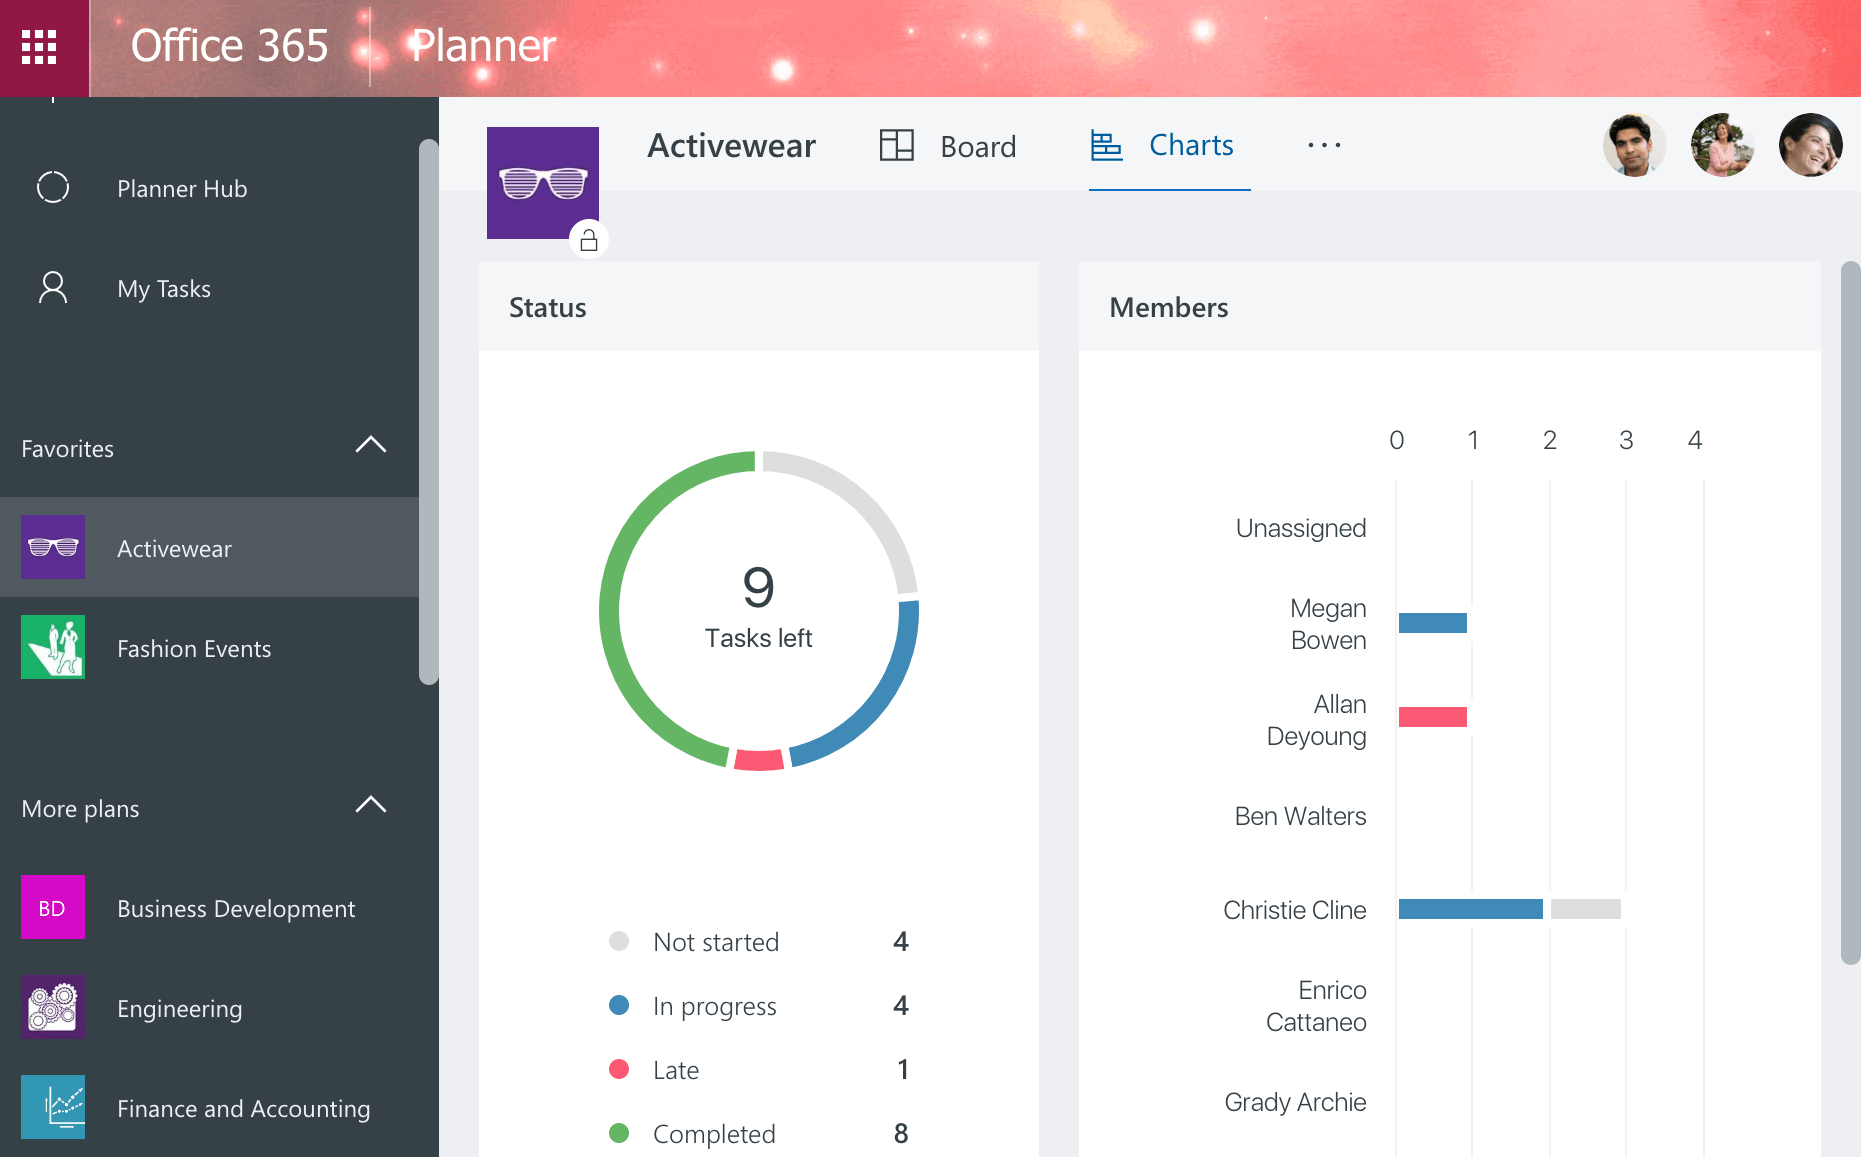Open the first member avatar on the right
This screenshot has height=1157, width=1861.
[1634, 145]
